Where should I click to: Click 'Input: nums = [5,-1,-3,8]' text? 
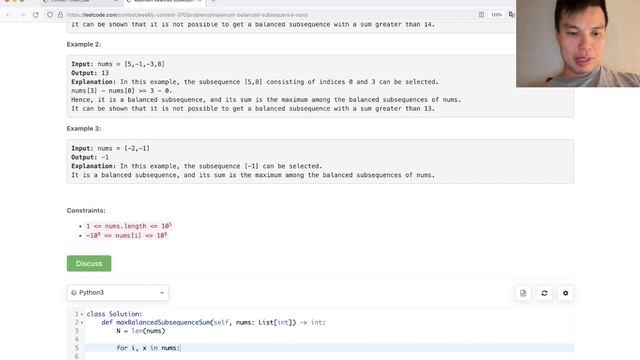click(118, 64)
